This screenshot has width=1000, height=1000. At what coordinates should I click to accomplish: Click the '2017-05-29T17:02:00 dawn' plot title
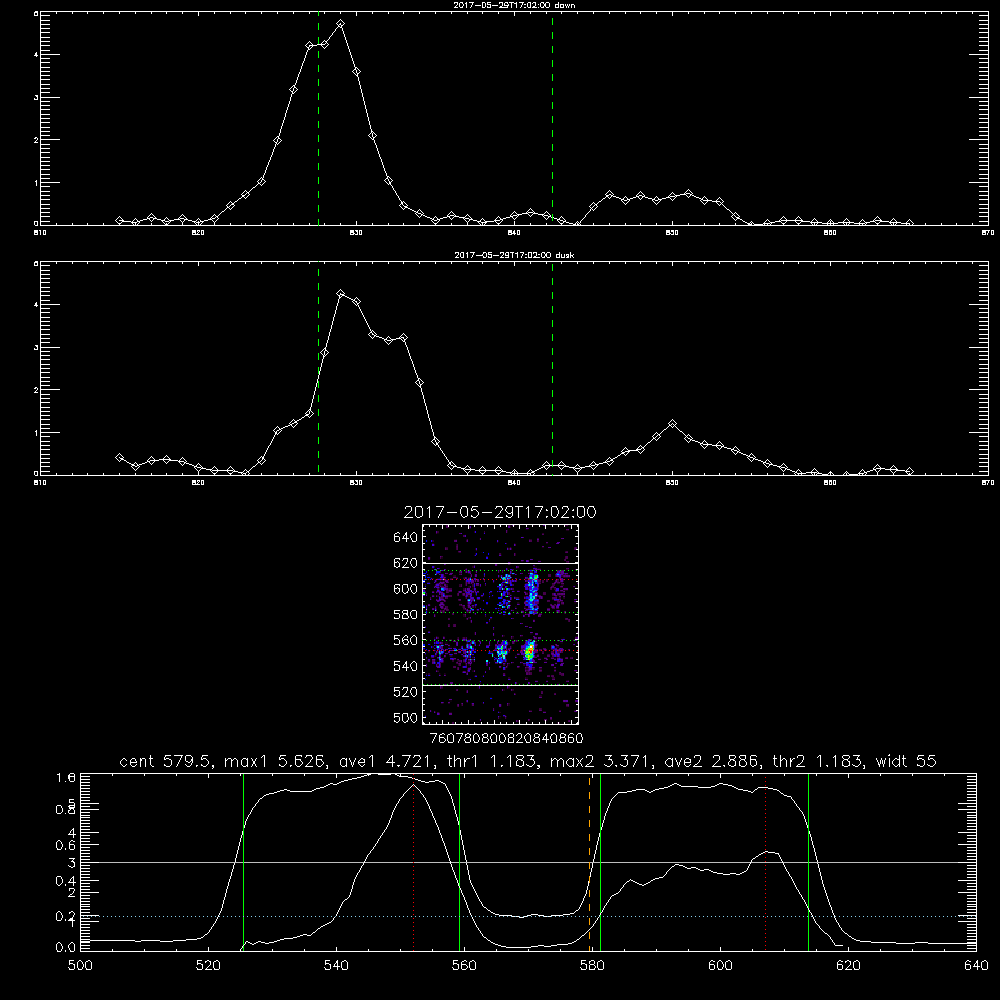tap(514, 5)
